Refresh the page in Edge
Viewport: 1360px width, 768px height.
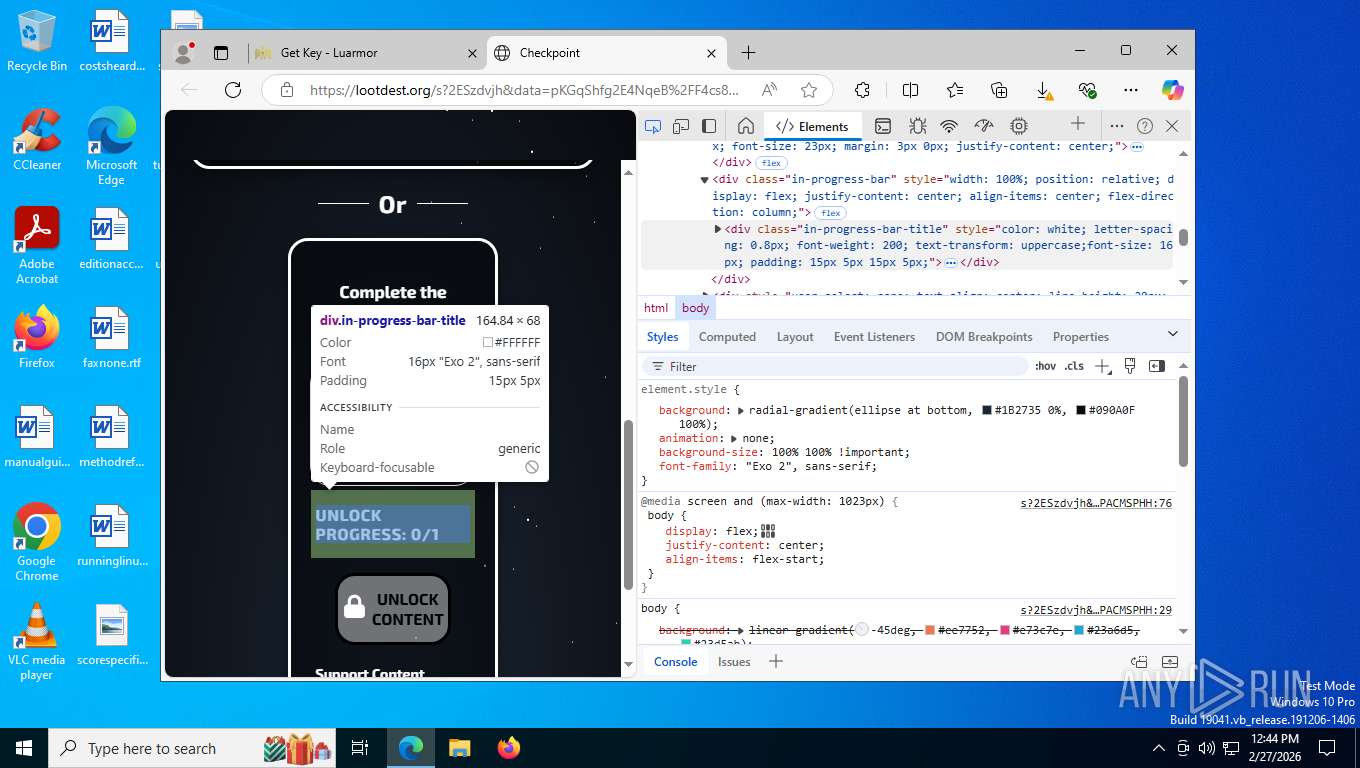click(233, 90)
